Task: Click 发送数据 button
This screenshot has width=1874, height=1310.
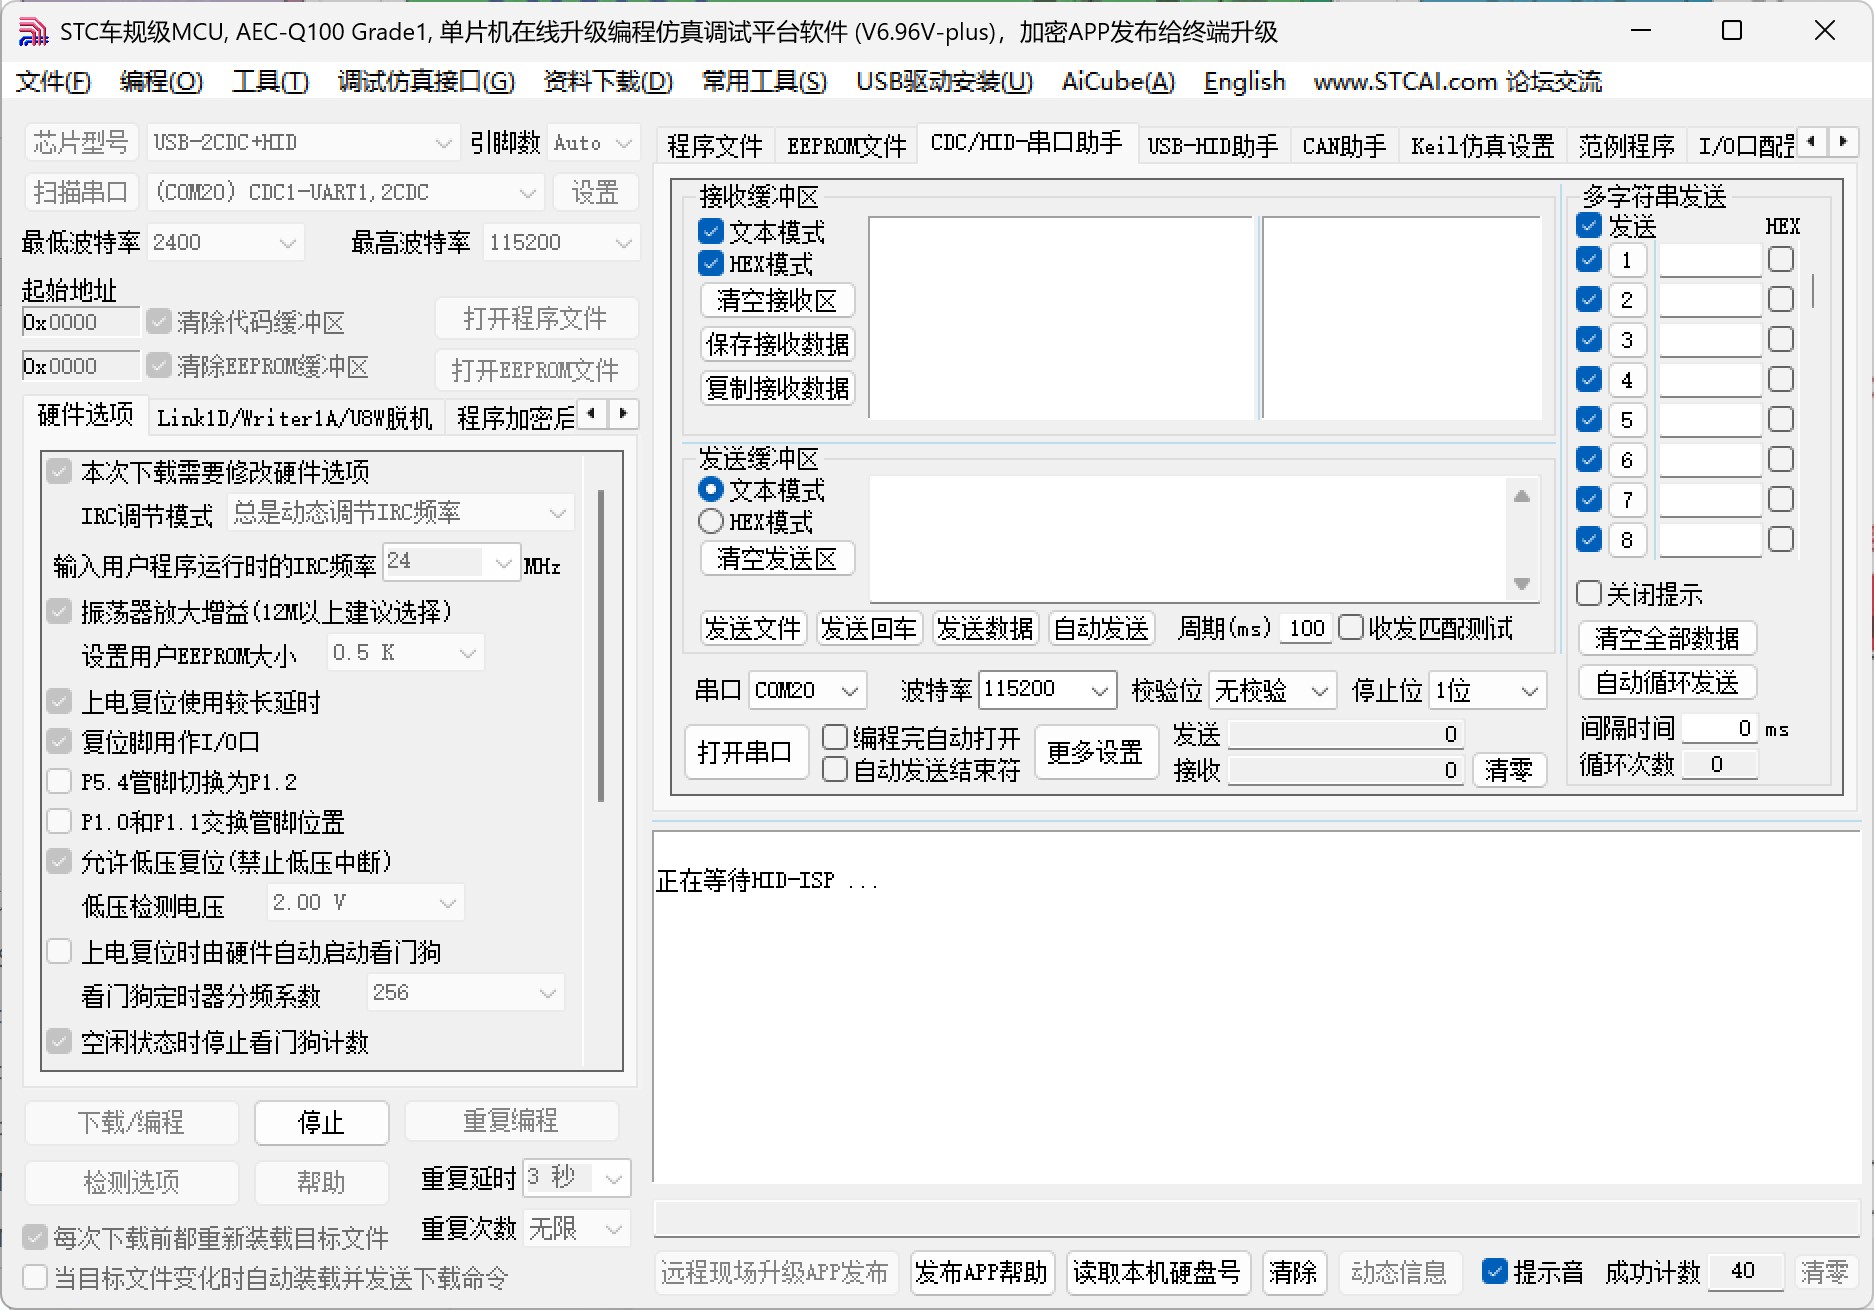Action: click(985, 628)
